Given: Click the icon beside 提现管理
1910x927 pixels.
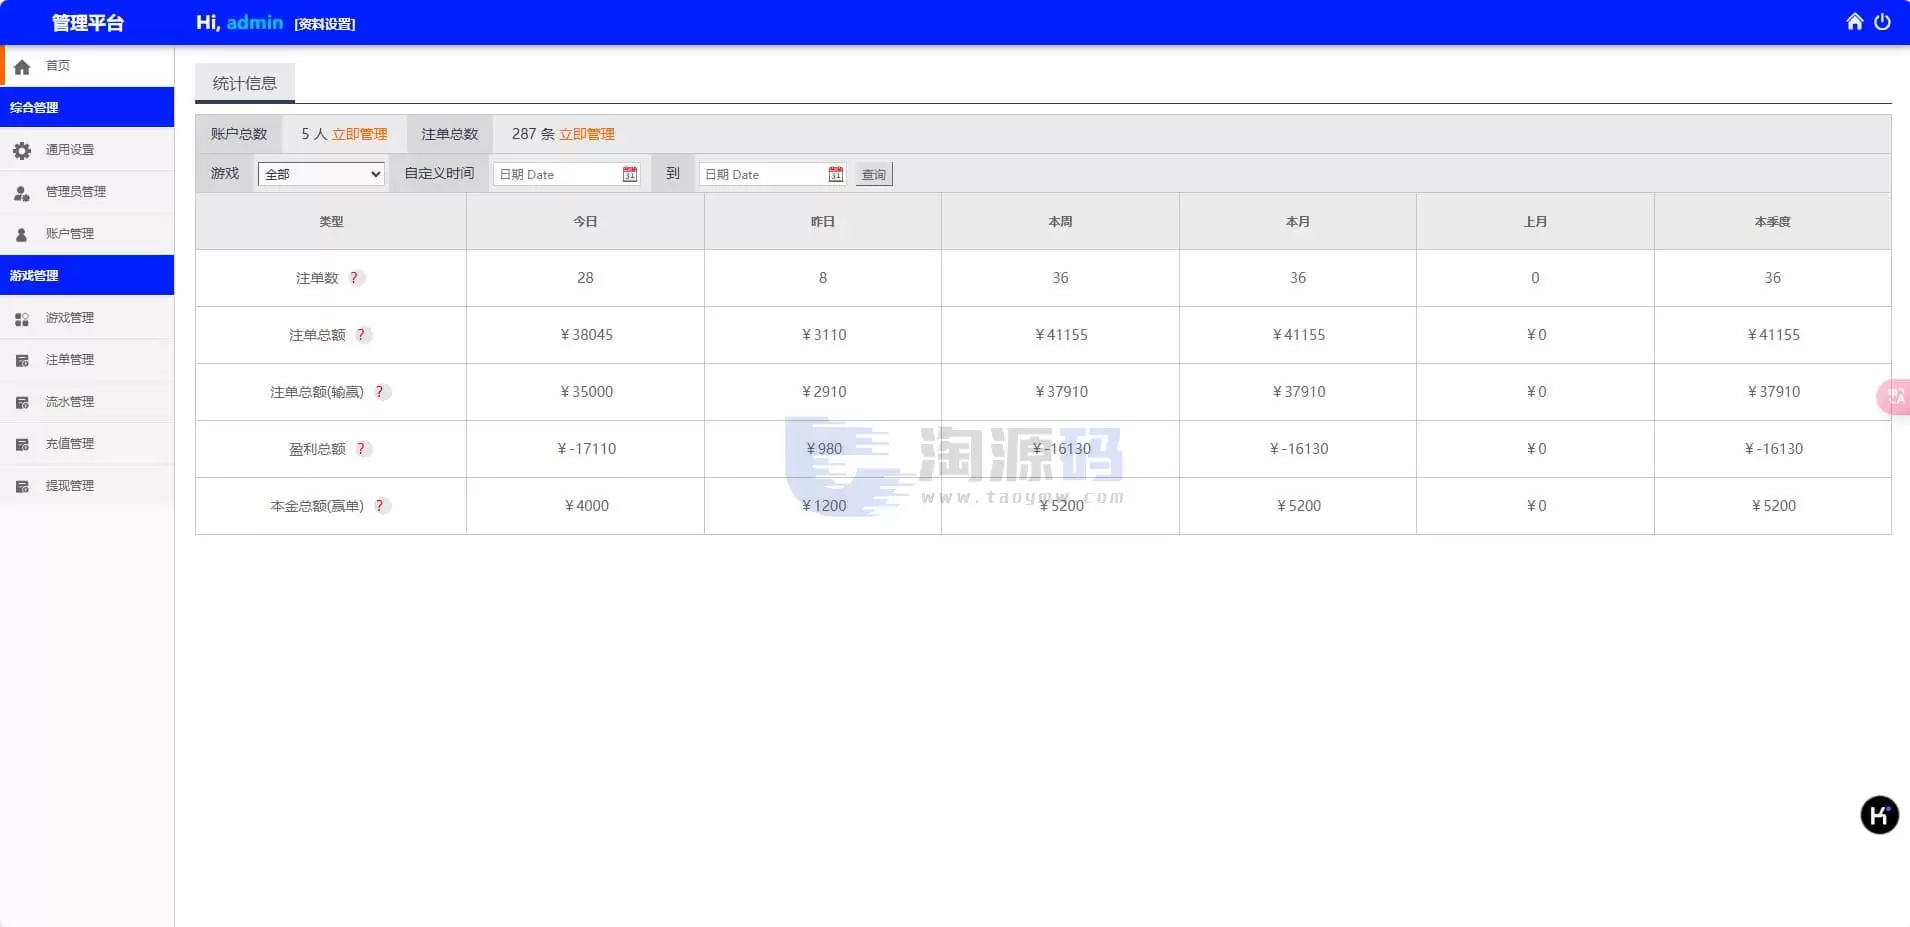Looking at the screenshot, I should click(22, 486).
